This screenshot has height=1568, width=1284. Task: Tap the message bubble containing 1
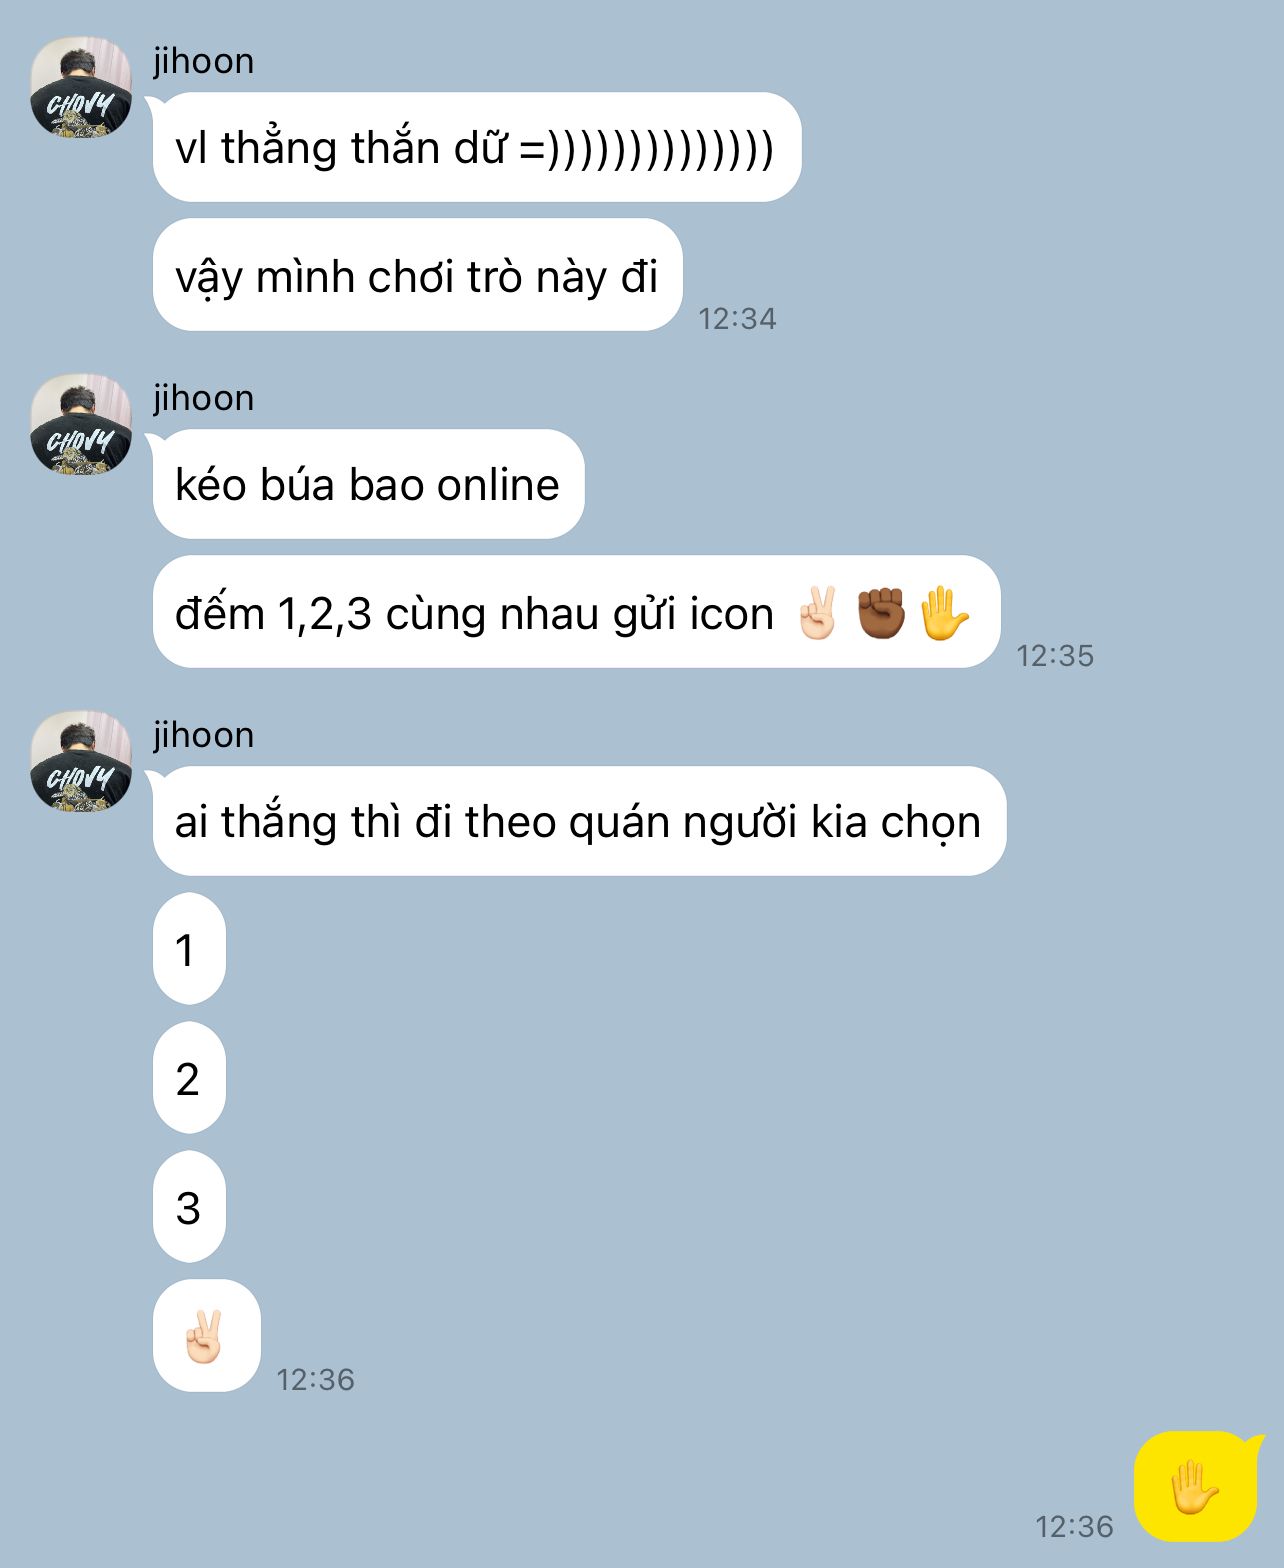189,949
